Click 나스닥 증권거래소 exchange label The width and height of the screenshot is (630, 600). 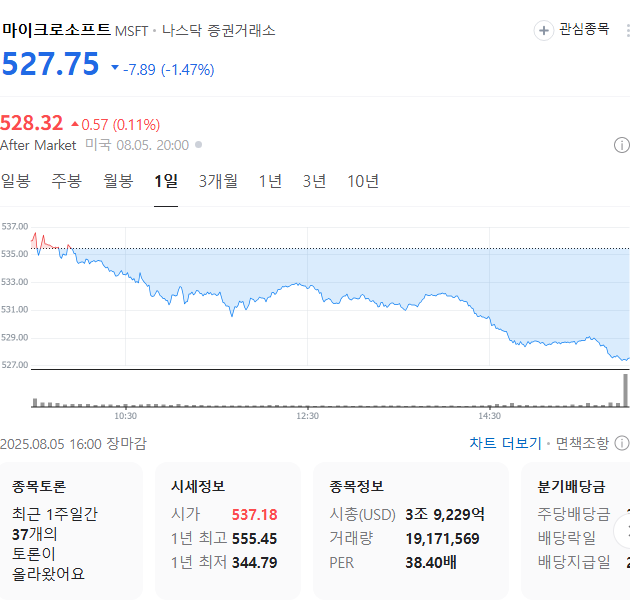click(219, 31)
